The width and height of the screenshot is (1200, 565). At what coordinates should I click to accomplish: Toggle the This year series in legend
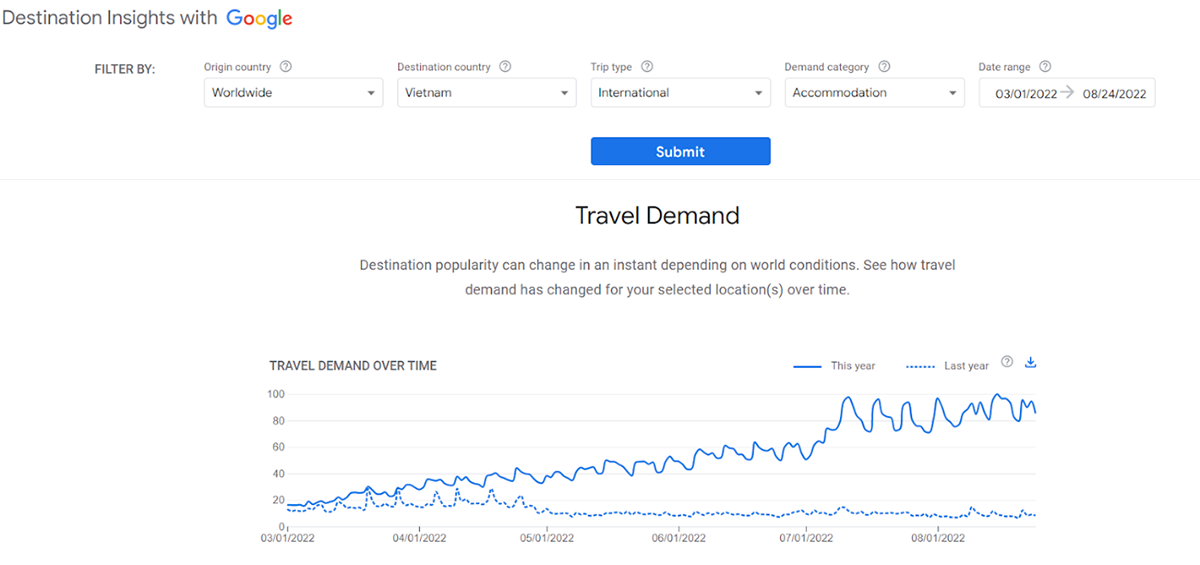[834, 366]
